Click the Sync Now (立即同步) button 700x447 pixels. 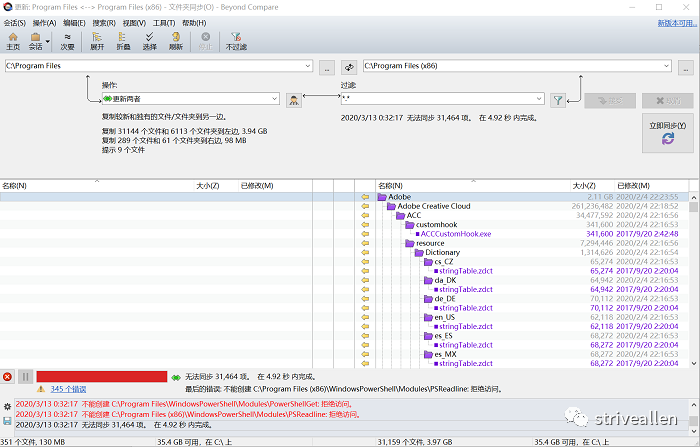667,133
